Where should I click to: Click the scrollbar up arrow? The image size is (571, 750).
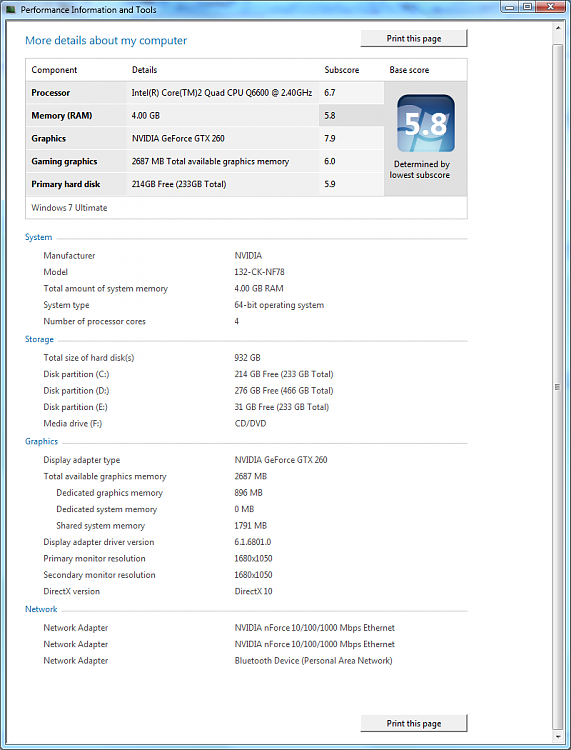(558, 28)
